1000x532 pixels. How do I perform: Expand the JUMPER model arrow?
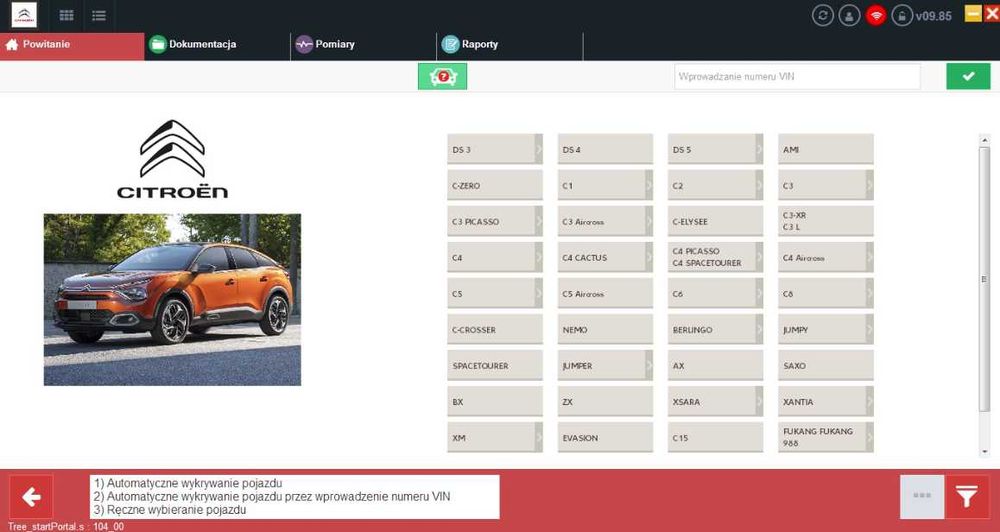(x=649, y=366)
